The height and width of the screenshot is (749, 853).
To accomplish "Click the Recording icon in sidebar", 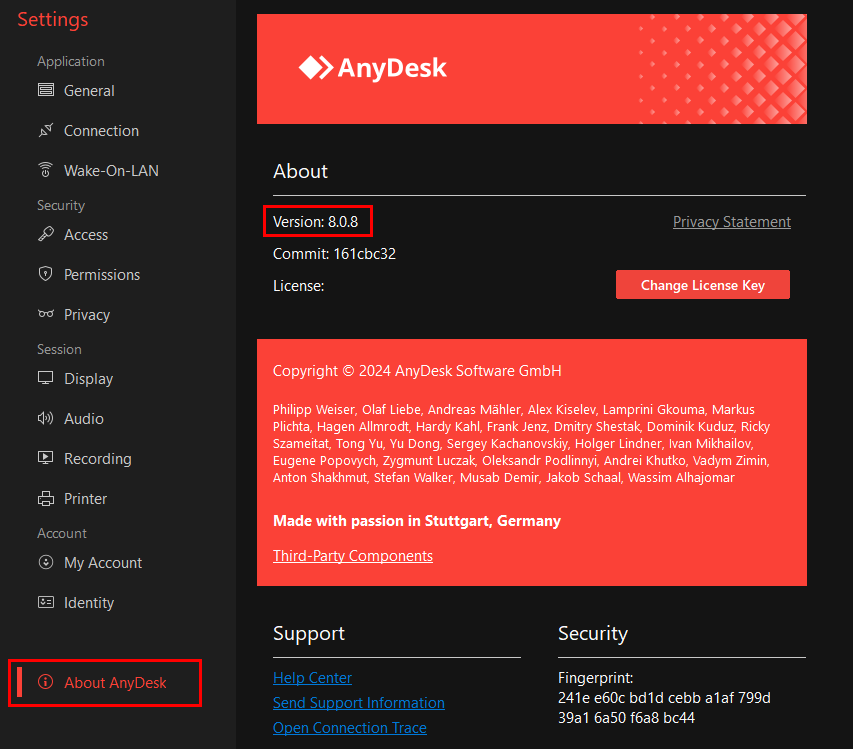I will coord(45,458).
